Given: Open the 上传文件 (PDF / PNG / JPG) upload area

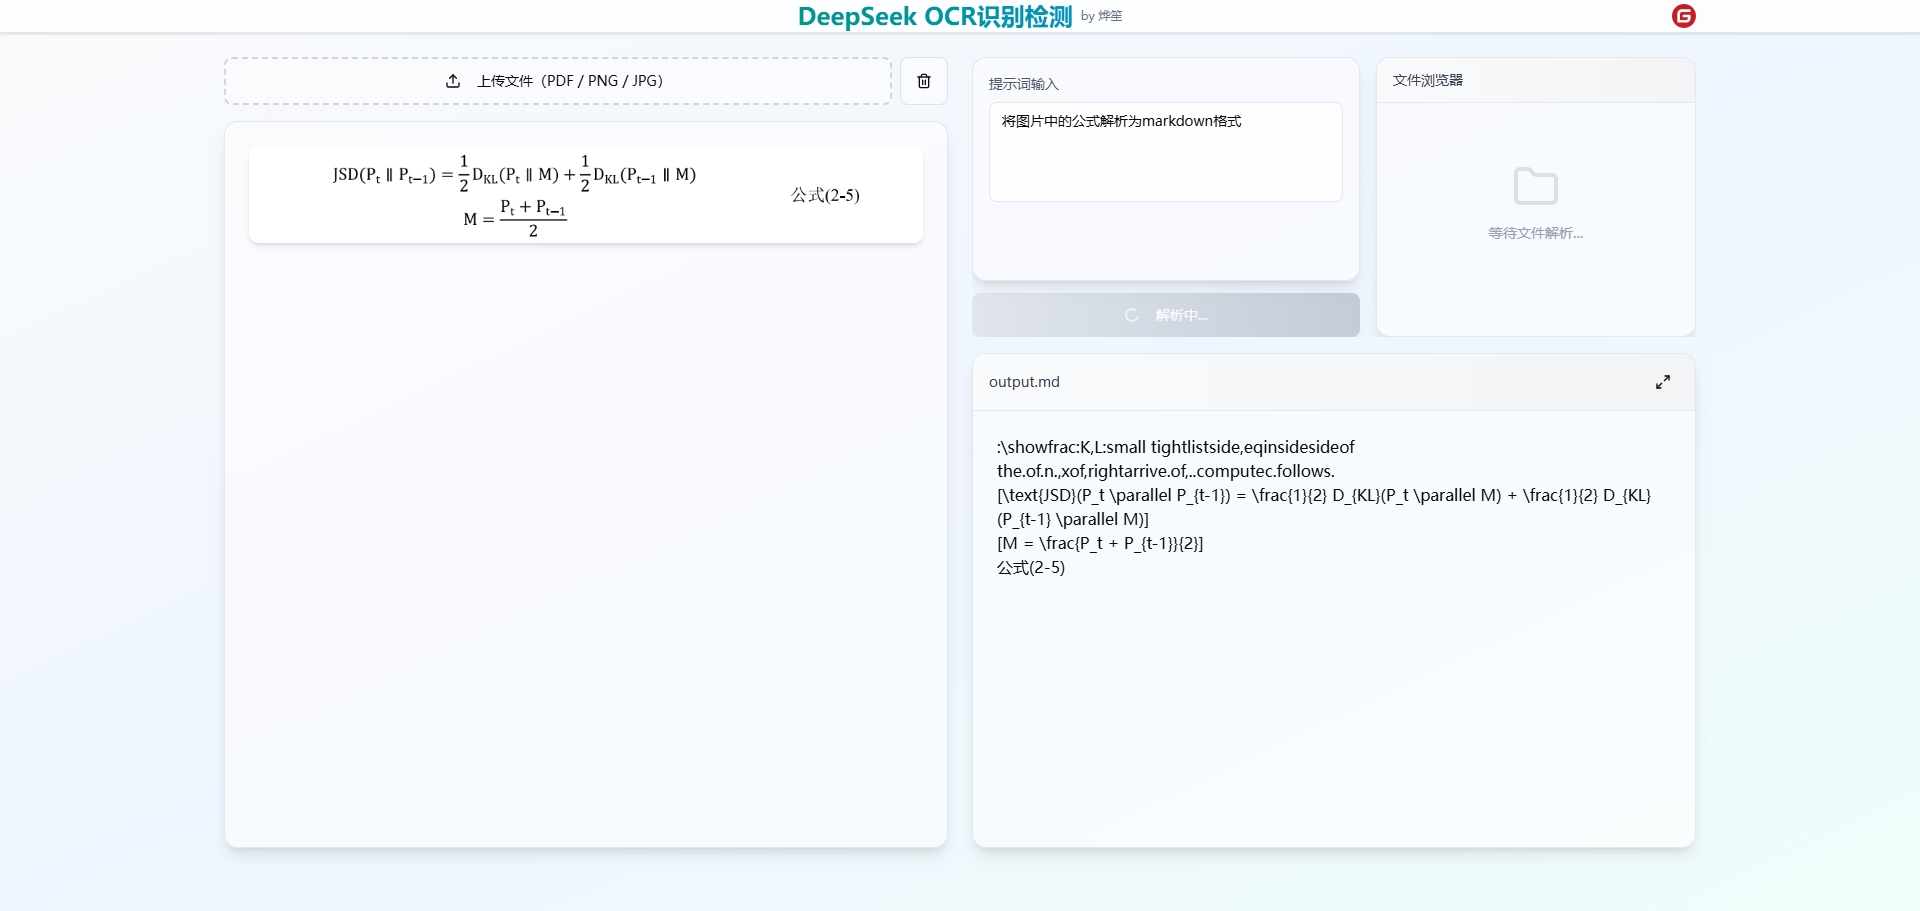Looking at the screenshot, I should point(557,81).
